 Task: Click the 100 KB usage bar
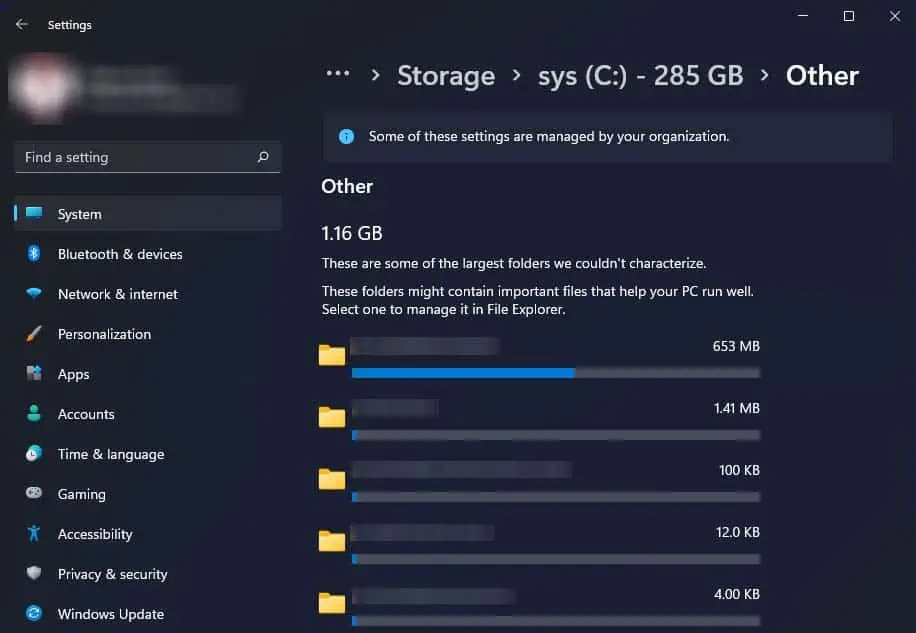tap(556, 497)
